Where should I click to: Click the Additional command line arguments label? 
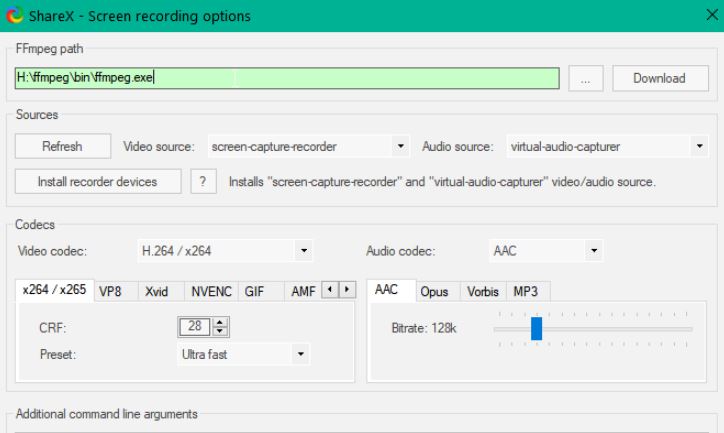click(x=107, y=414)
